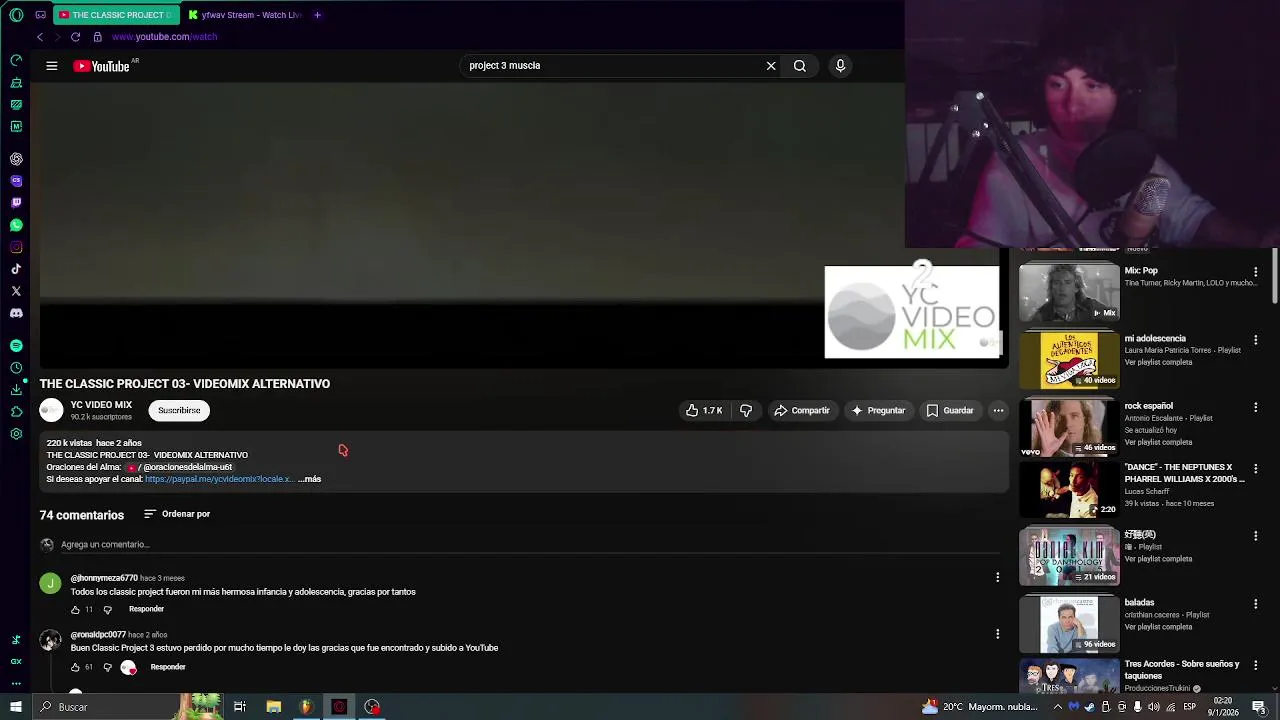Dislike the comment by @ronaldpc0077
Screen dimensions: 1280x720
[x=108, y=667]
